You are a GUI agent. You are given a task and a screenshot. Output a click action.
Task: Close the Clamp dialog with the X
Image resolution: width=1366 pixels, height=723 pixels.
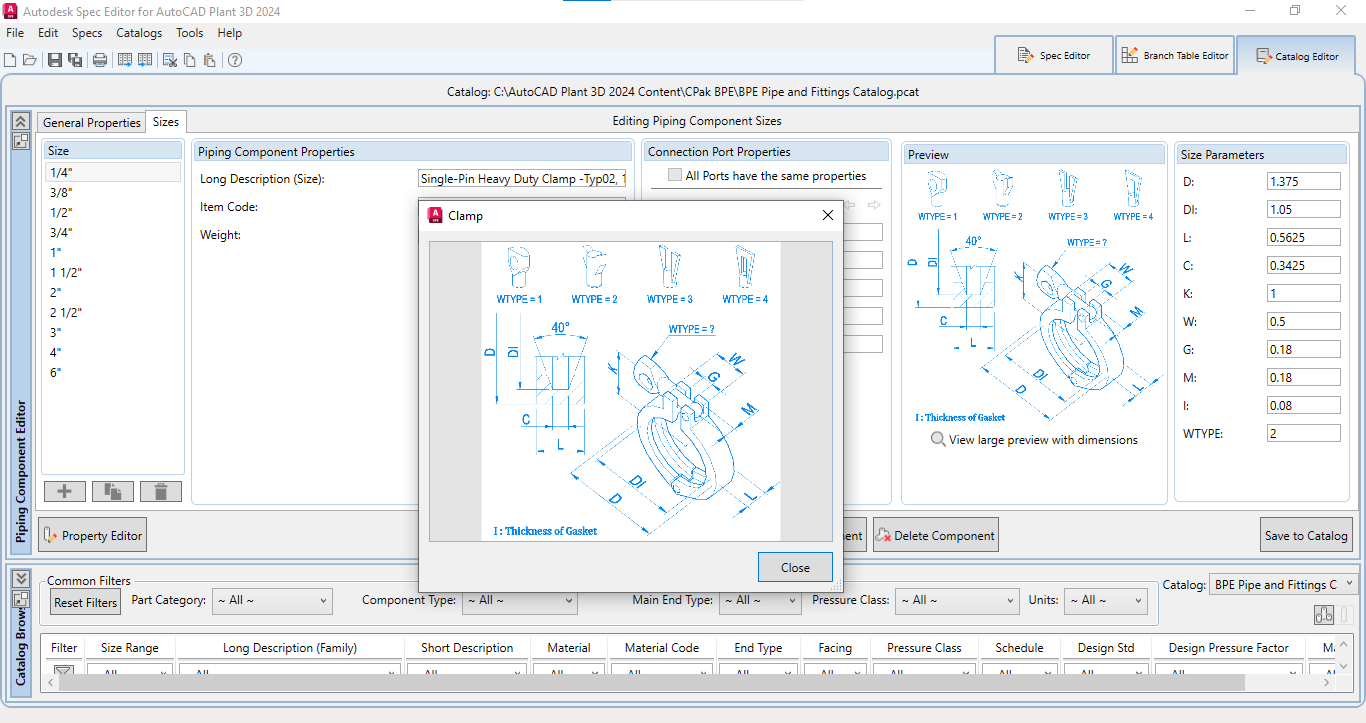(x=827, y=215)
